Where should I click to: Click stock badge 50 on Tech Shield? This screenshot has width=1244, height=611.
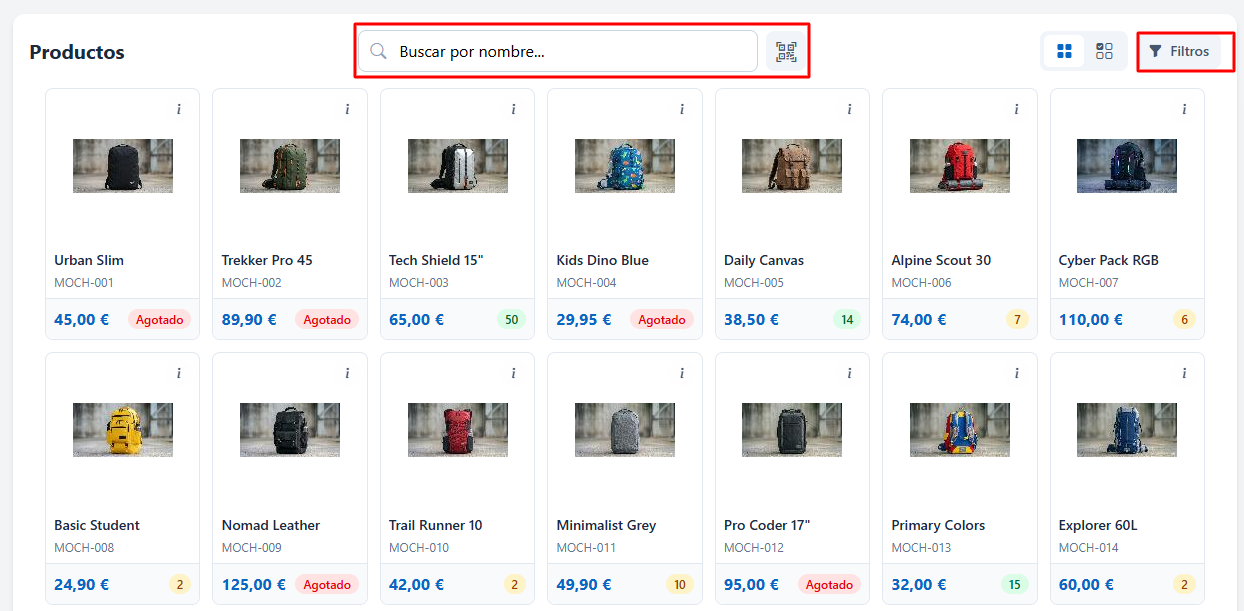512,320
